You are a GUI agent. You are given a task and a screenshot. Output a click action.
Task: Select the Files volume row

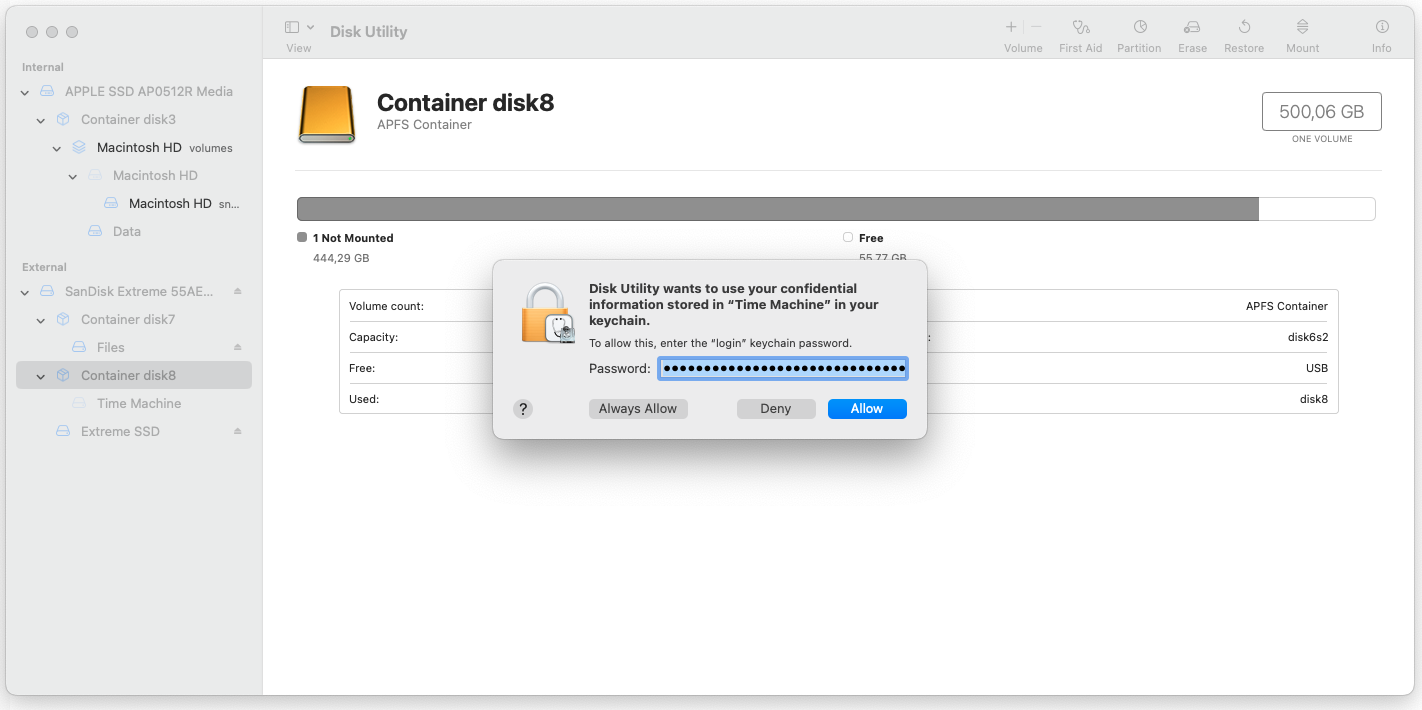tap(134, 347)
